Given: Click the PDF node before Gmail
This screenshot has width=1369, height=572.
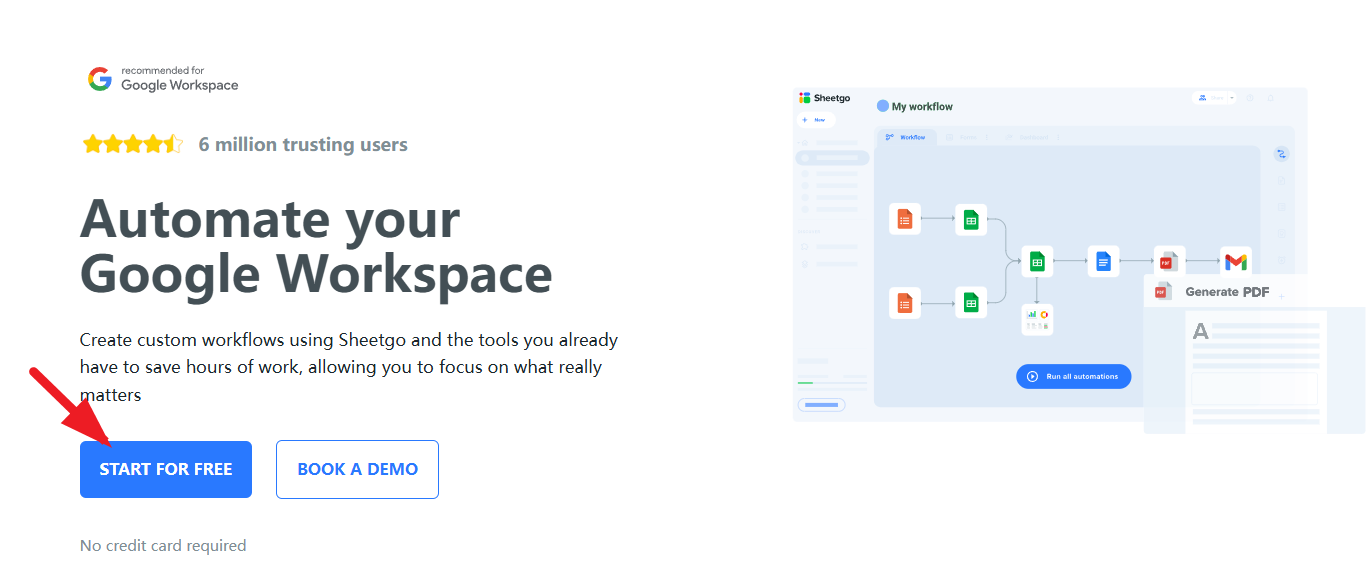Looking at the screenshot, I should tap(1169, 261).
